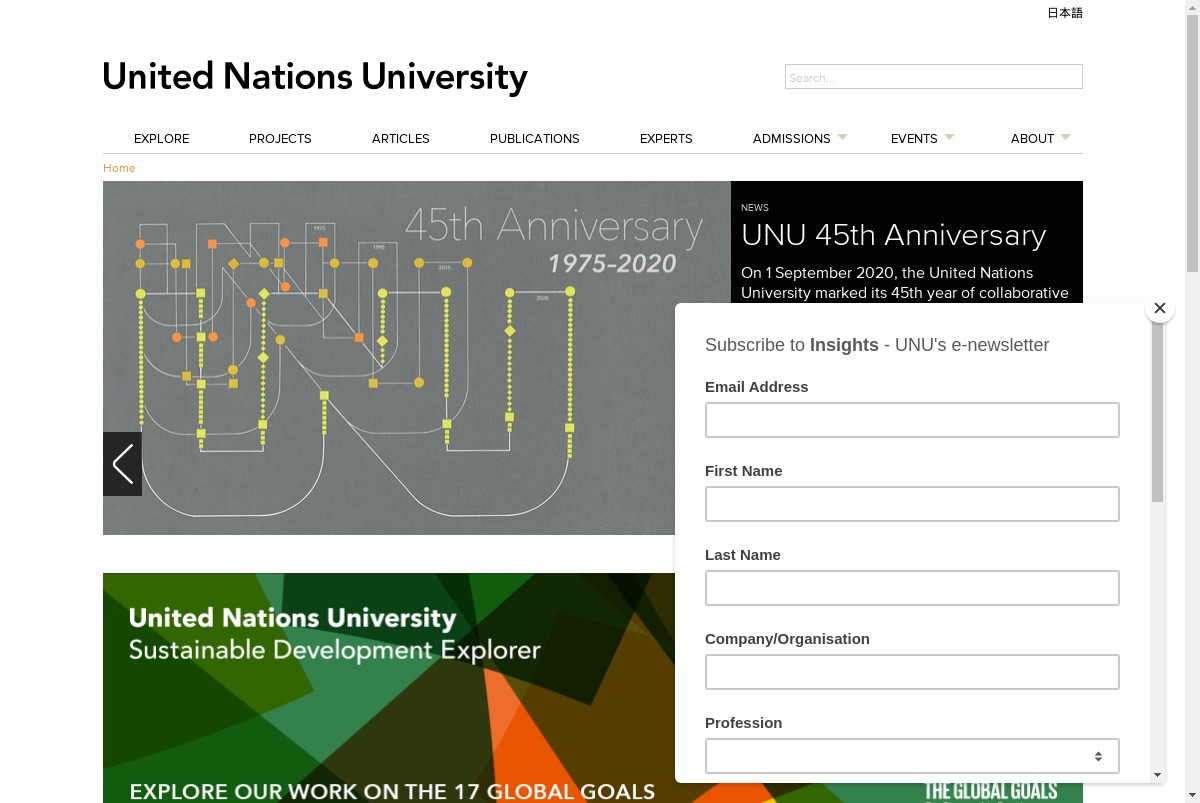
Task: Open the Admissions menu item
Action: (x=791, y=139)
